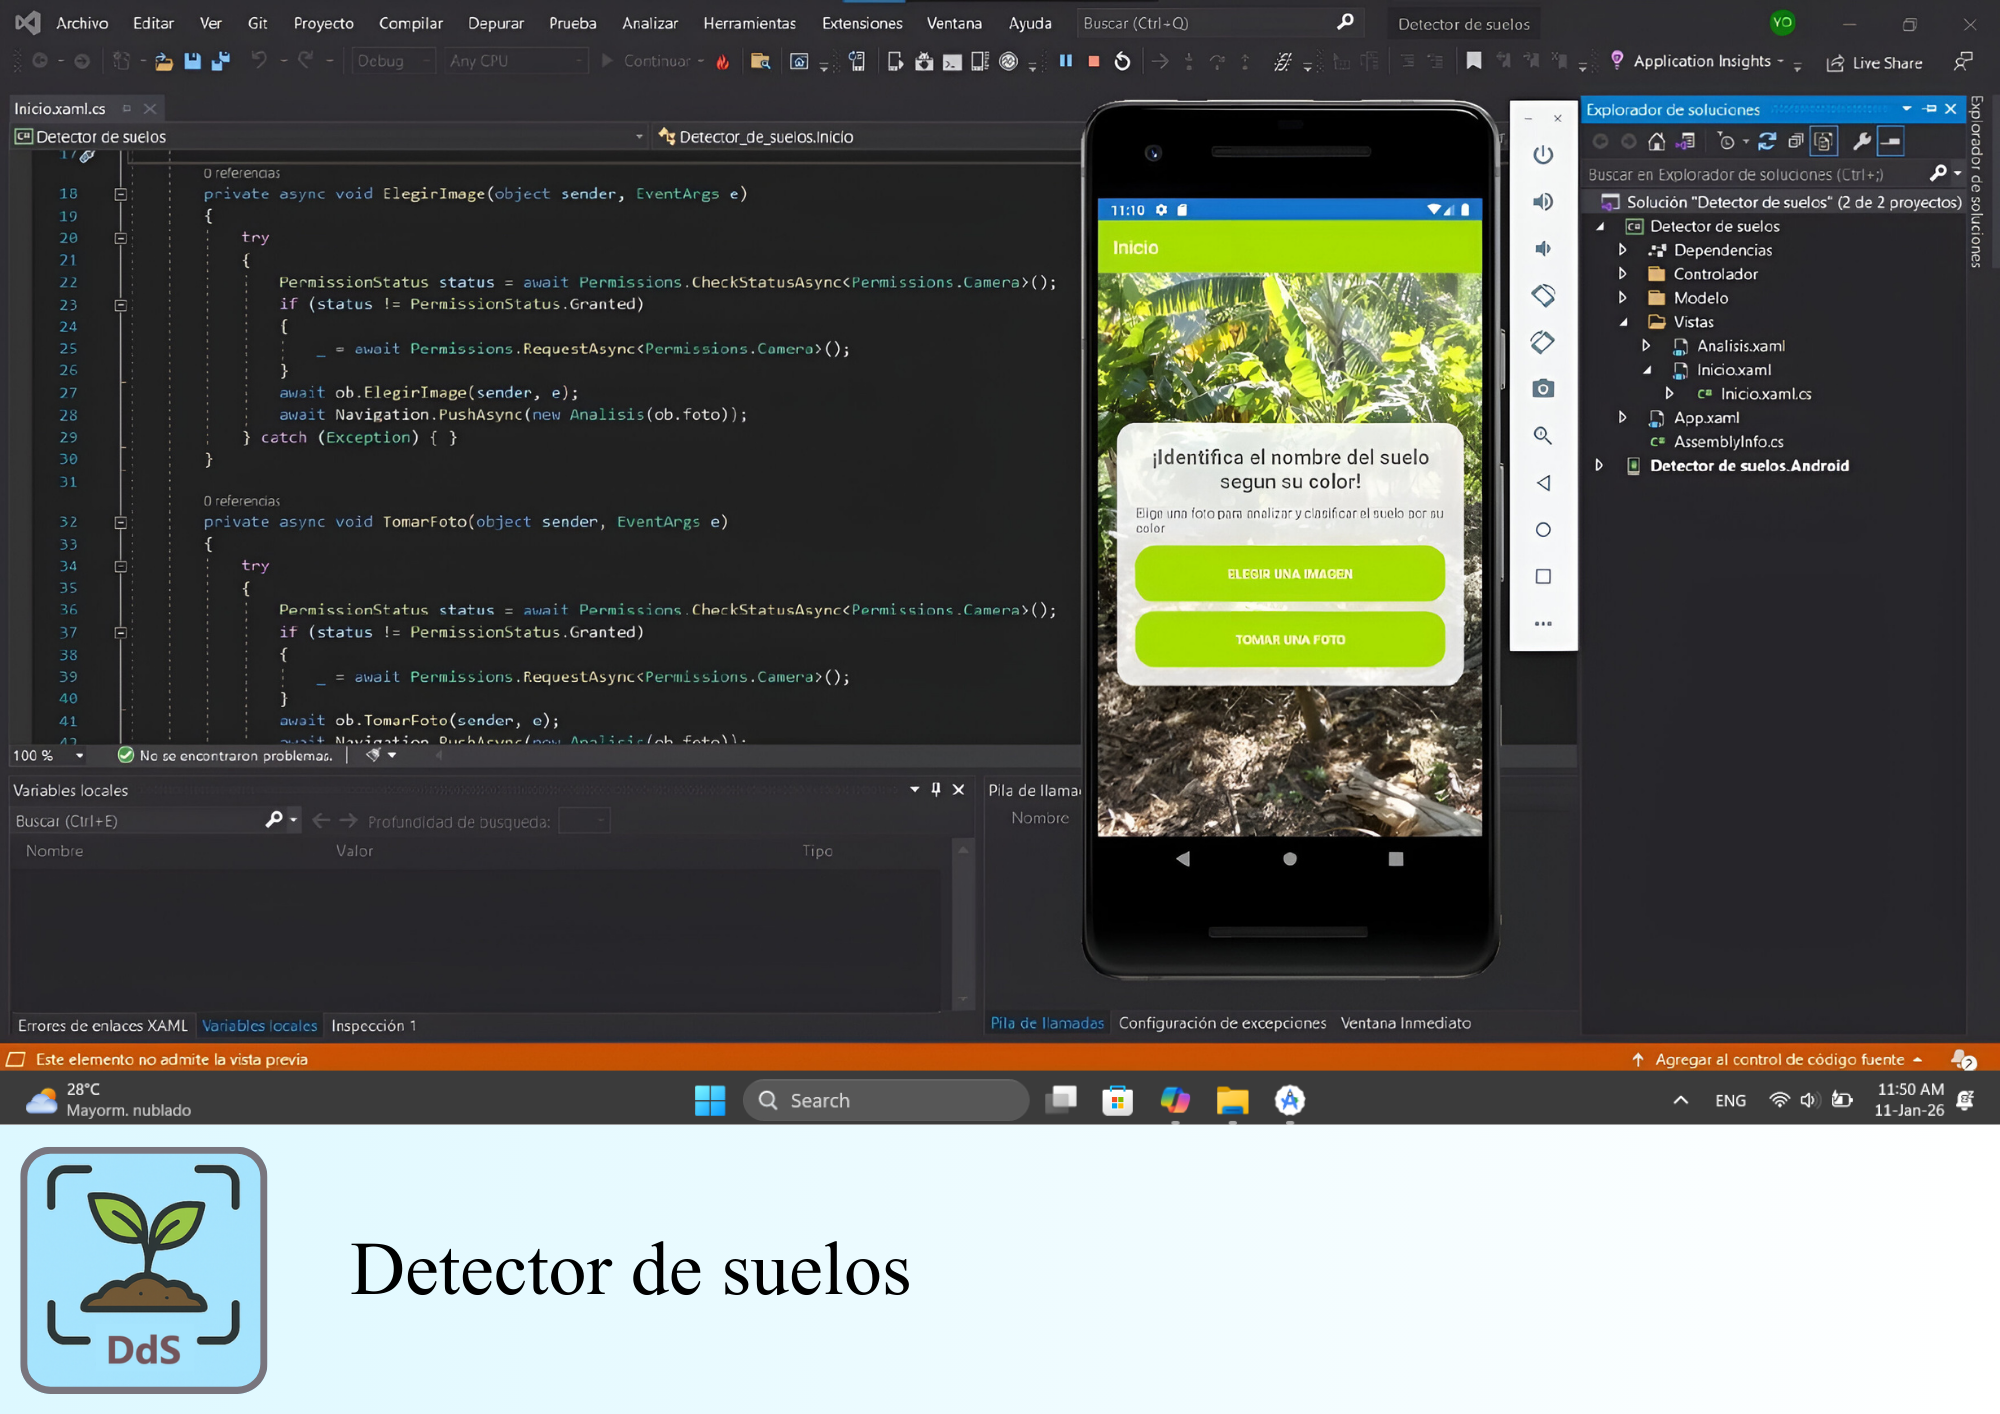Viewport: 2000px width, 1414px height.
Task: Switch to Inspección 1 tab
Action: coord(373,1025)
